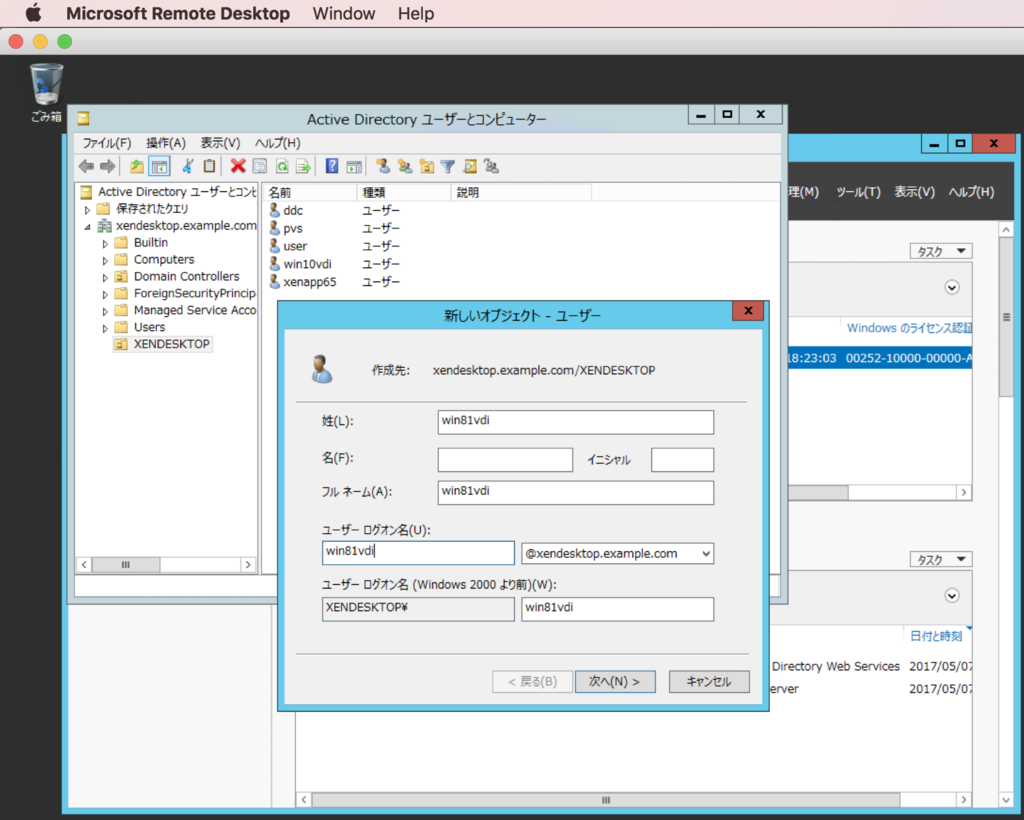Click the 名(F) input field
Screen dimensions: 1024x820
click(505, 460)
